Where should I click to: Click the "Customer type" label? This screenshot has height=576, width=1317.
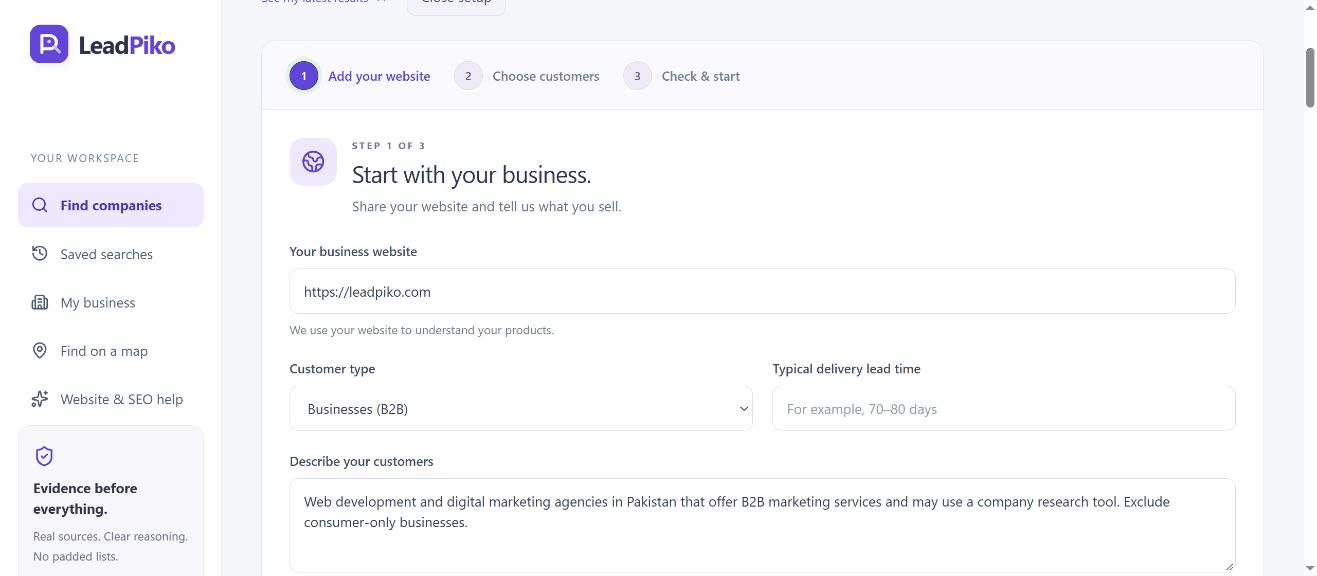[x=333, y=369]
